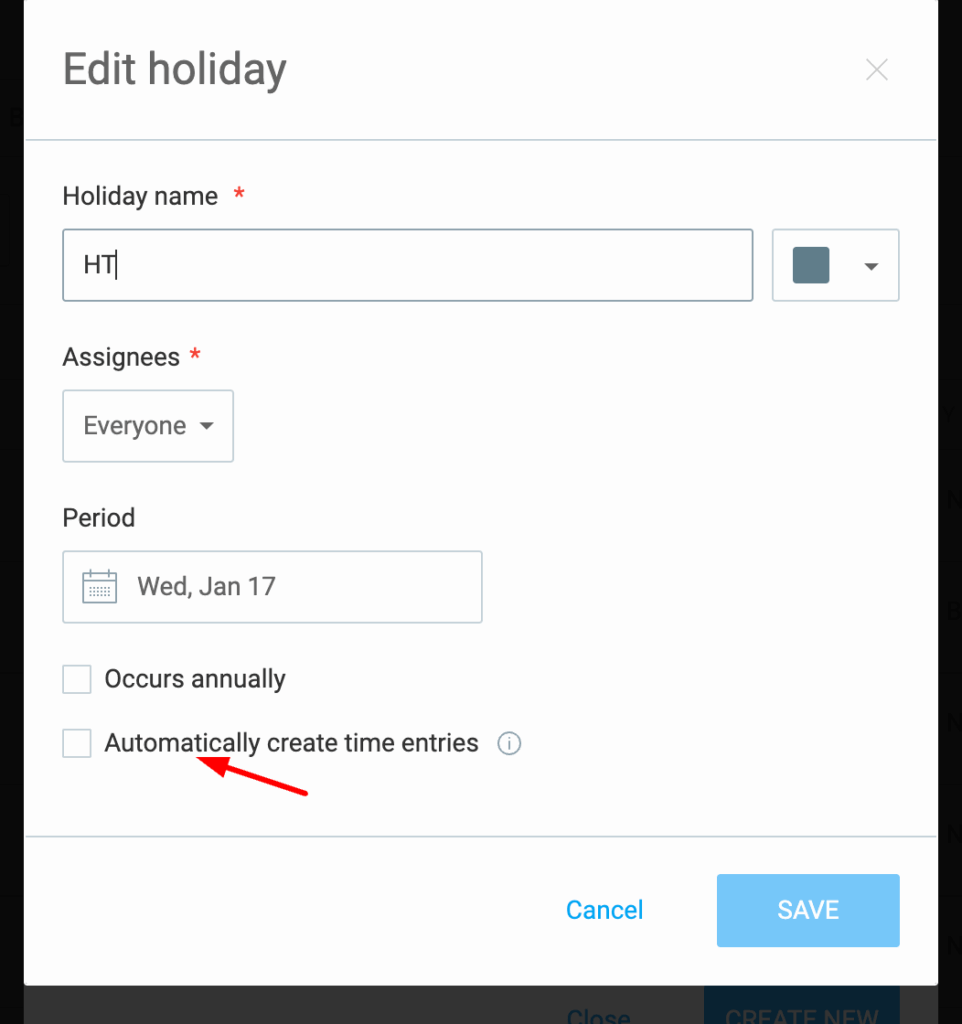Click the X to close Edit holiday dialog
Screen dimensions: 962x1024
(876, 69)
